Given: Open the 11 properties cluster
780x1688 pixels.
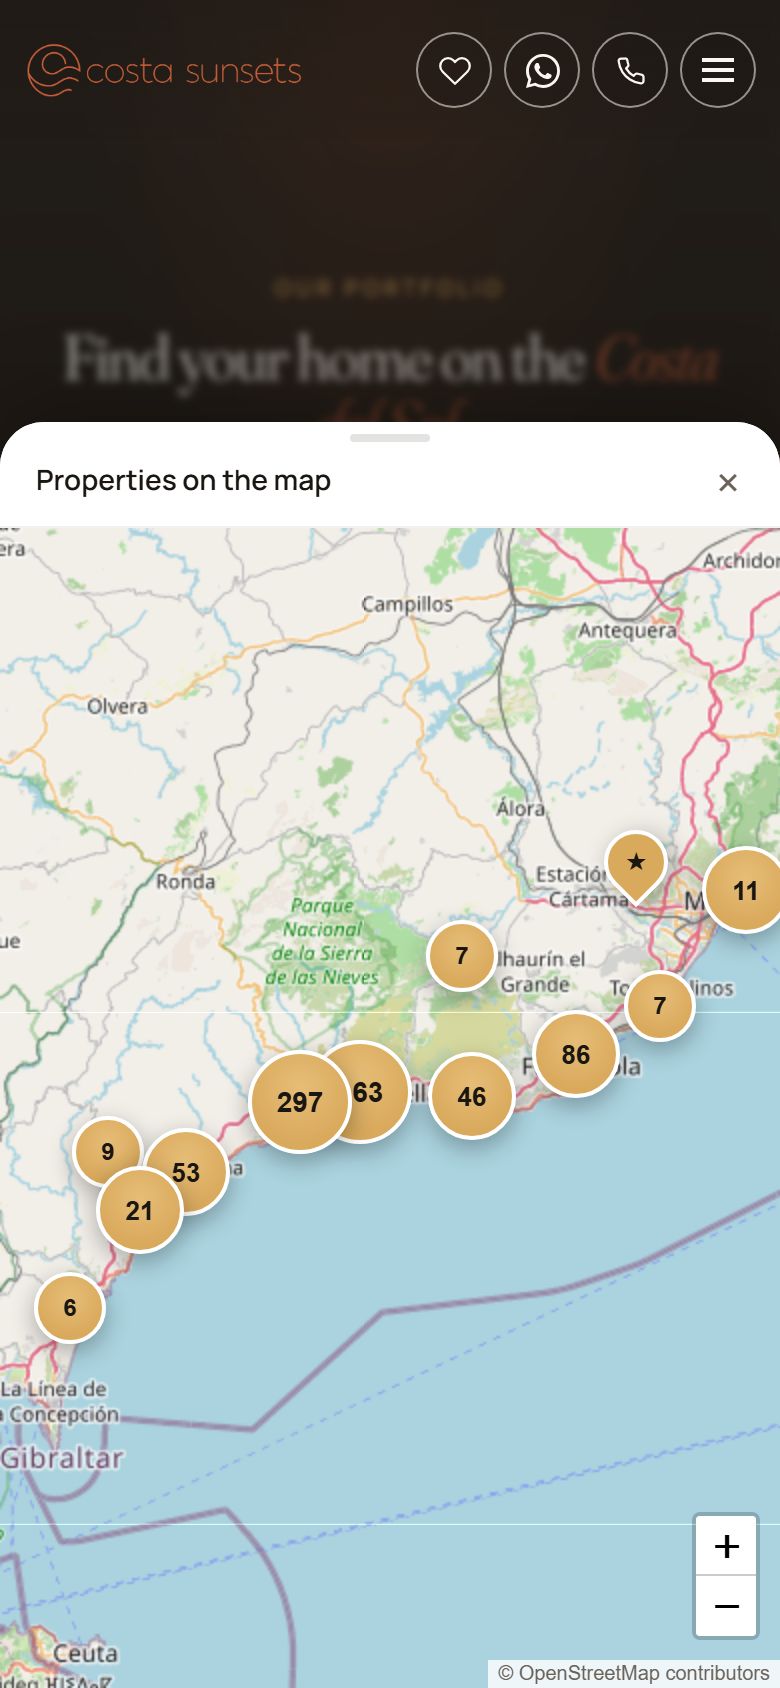Looking at the screenshot, I should point(743,890).
